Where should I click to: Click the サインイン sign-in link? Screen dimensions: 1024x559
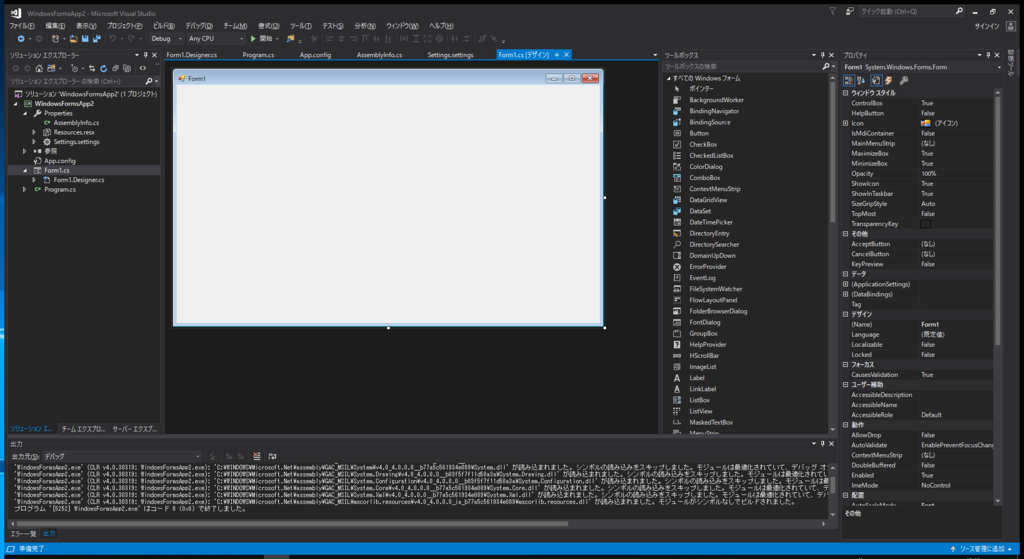987,26
